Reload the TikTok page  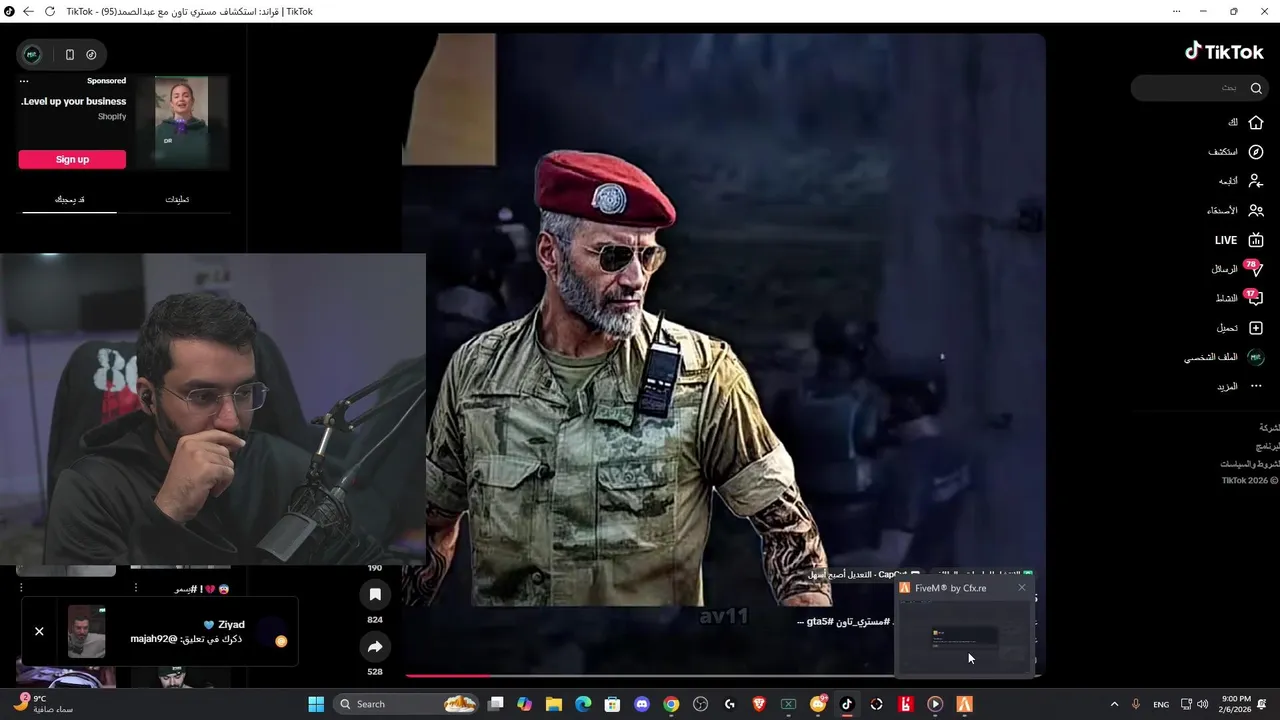[x=50, y=12]
